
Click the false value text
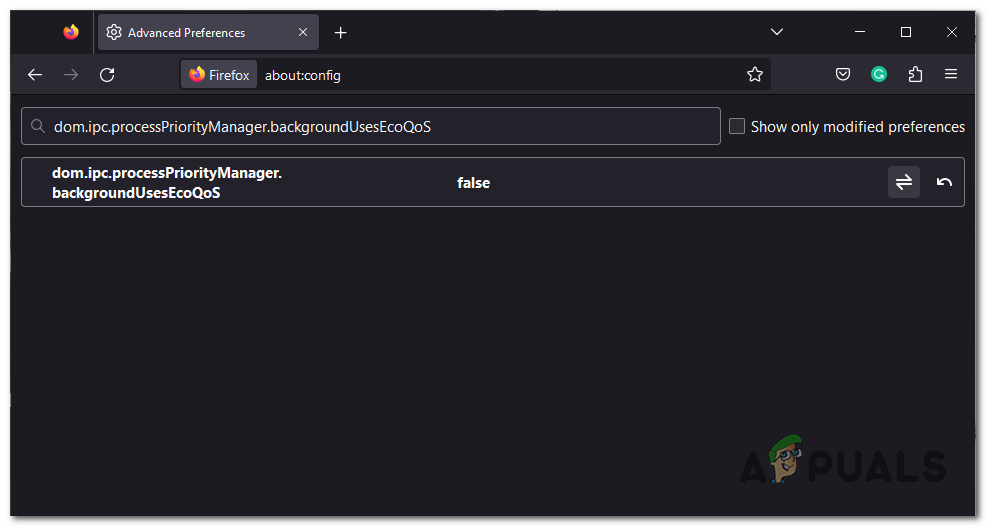tap(473, 183)
